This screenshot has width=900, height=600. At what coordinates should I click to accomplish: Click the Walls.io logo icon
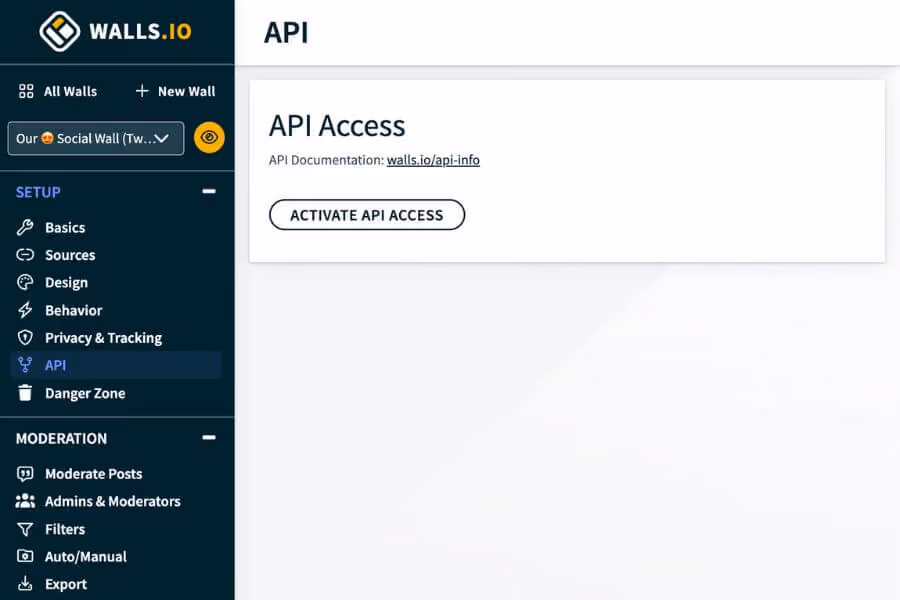(x=60, y=31)
